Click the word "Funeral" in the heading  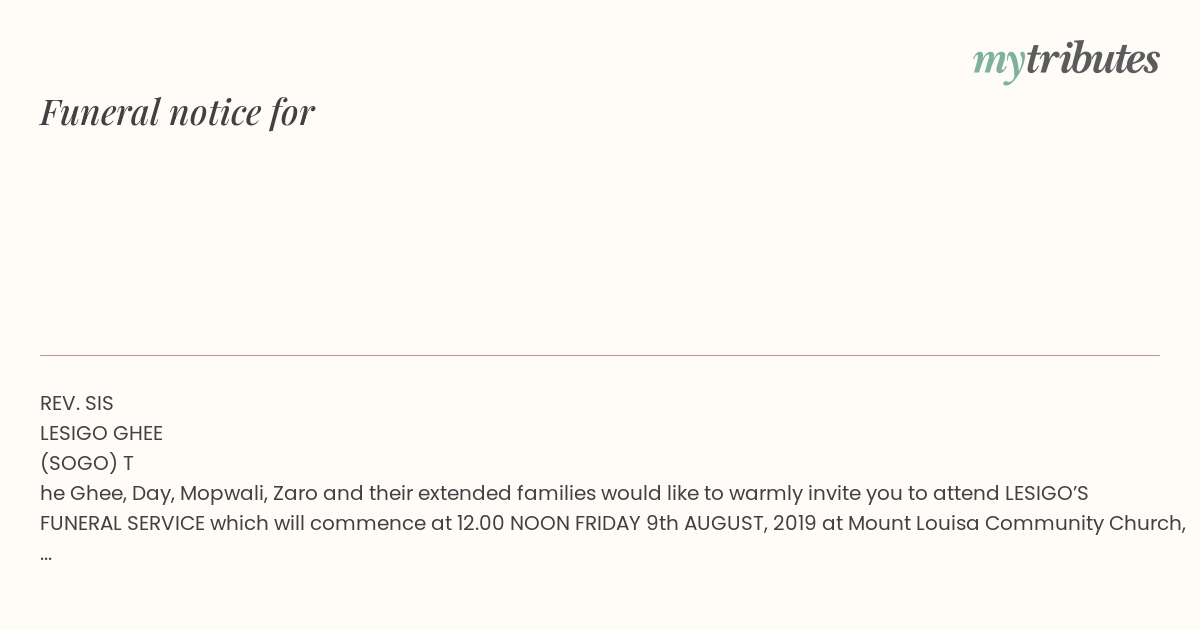click(100, 112)
